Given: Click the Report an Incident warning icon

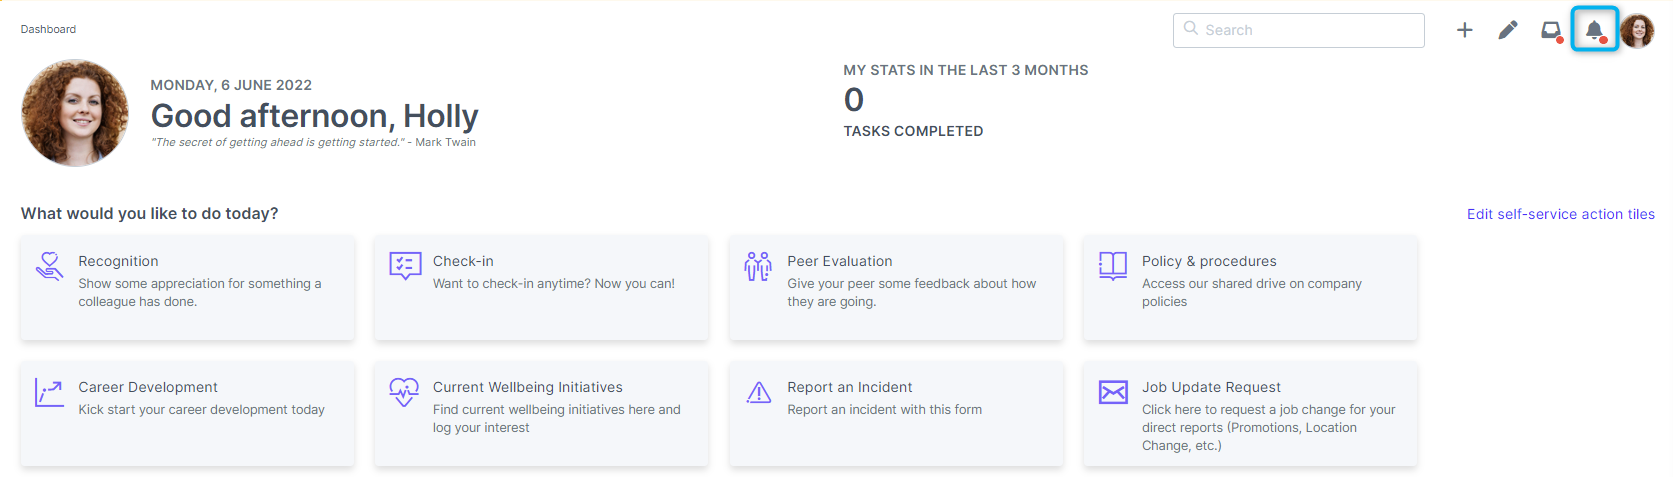Looking at the screenshot, I should pos(759,393).
